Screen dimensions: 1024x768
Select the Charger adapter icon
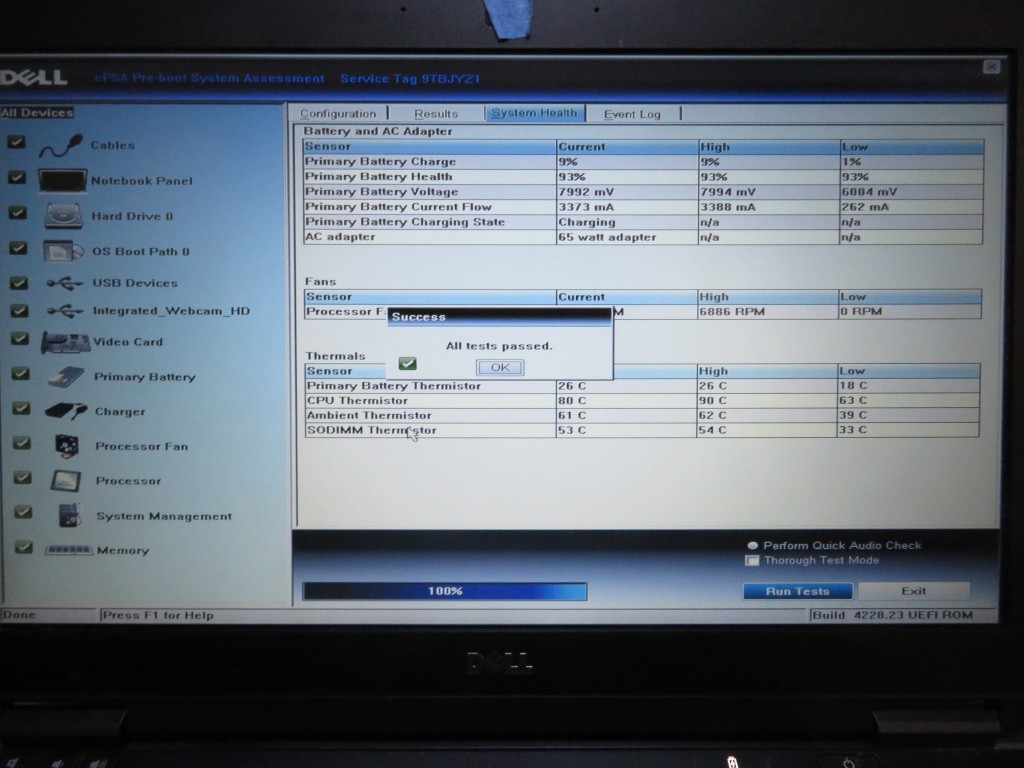click(x=66, y=411)
